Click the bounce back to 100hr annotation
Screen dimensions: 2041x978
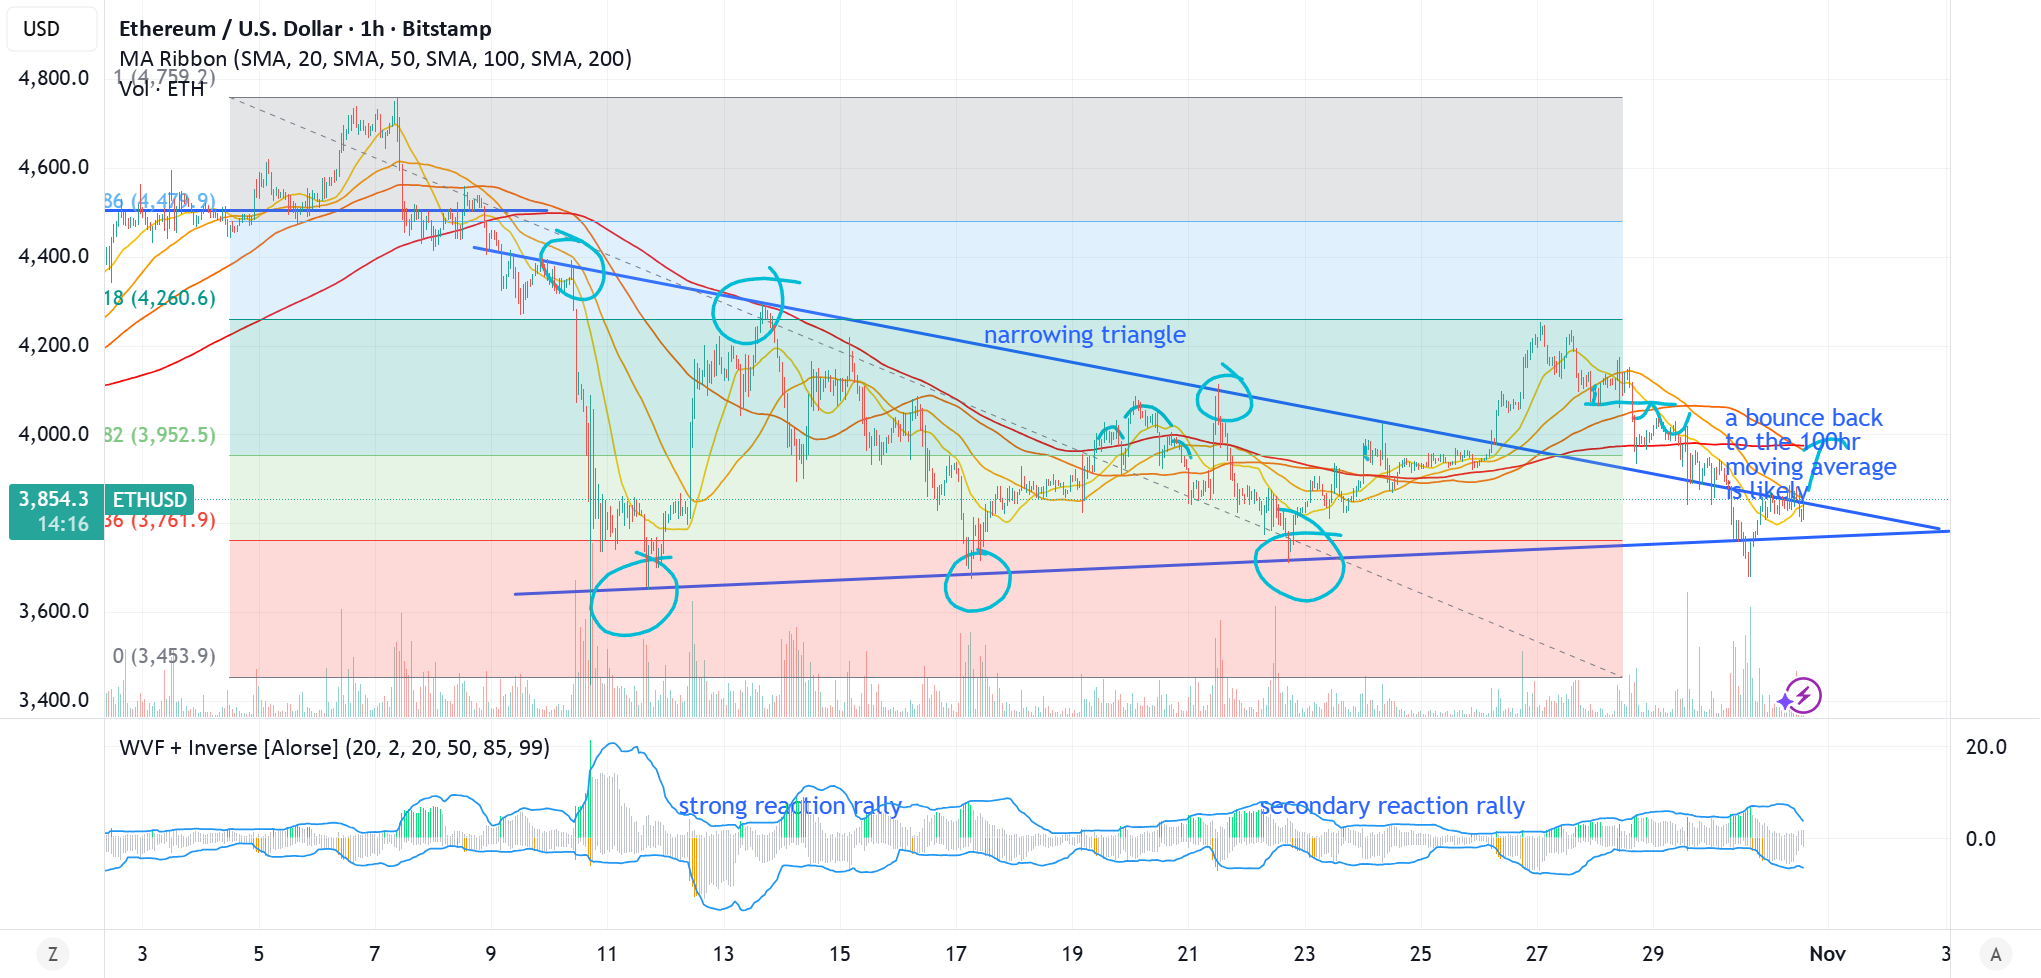pos(1810,454)
